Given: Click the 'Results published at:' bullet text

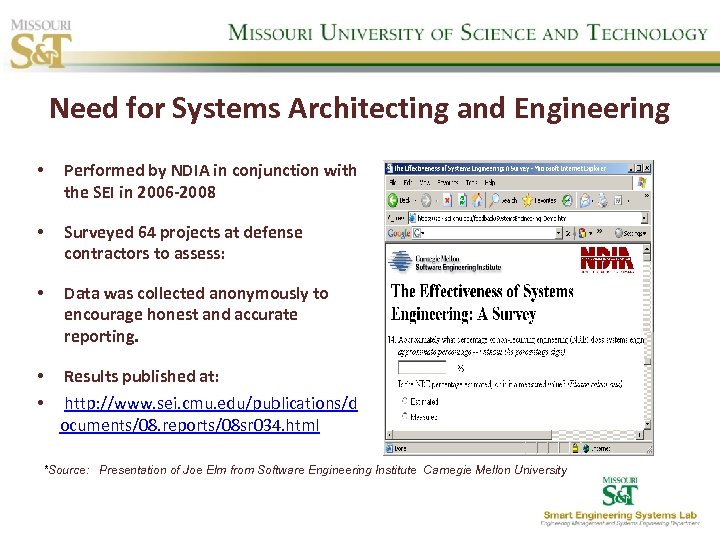Looking at the screenshot, I should (x=141, y=377).
